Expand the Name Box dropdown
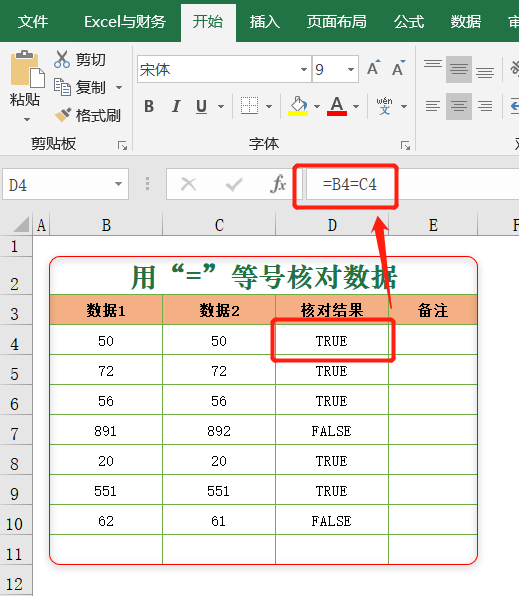The height and width of the screenshot is (596, 519). tap(118, 184)
